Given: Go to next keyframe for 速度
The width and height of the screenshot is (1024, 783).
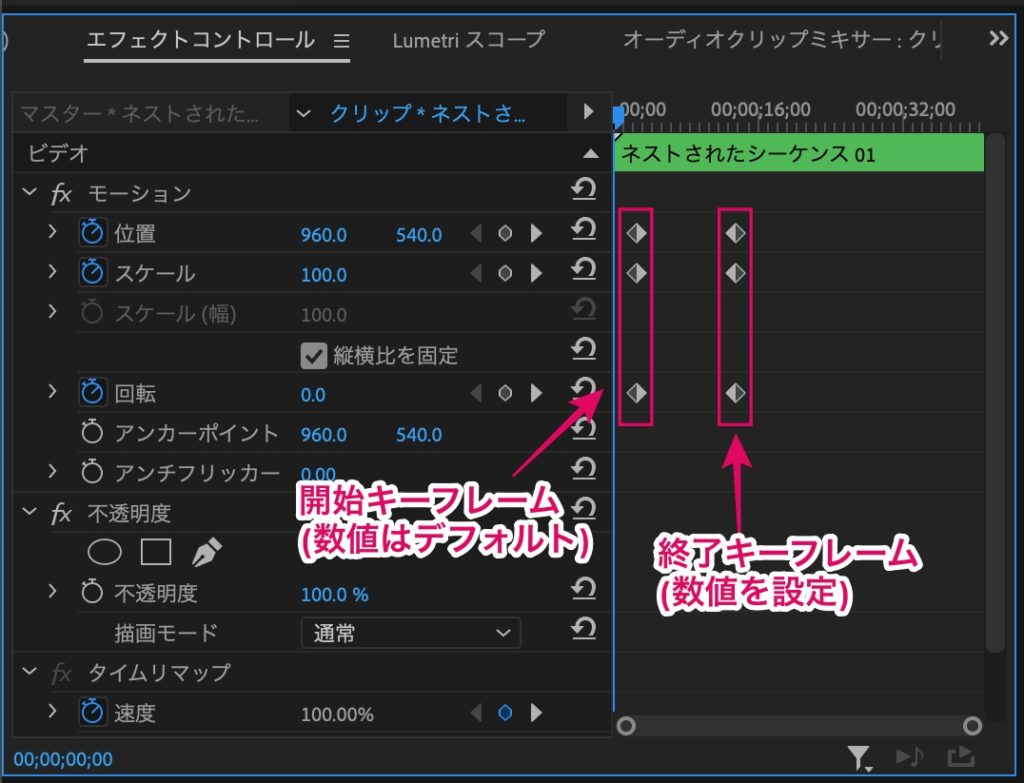Looking at the screenshot, I should coord(536,712).
